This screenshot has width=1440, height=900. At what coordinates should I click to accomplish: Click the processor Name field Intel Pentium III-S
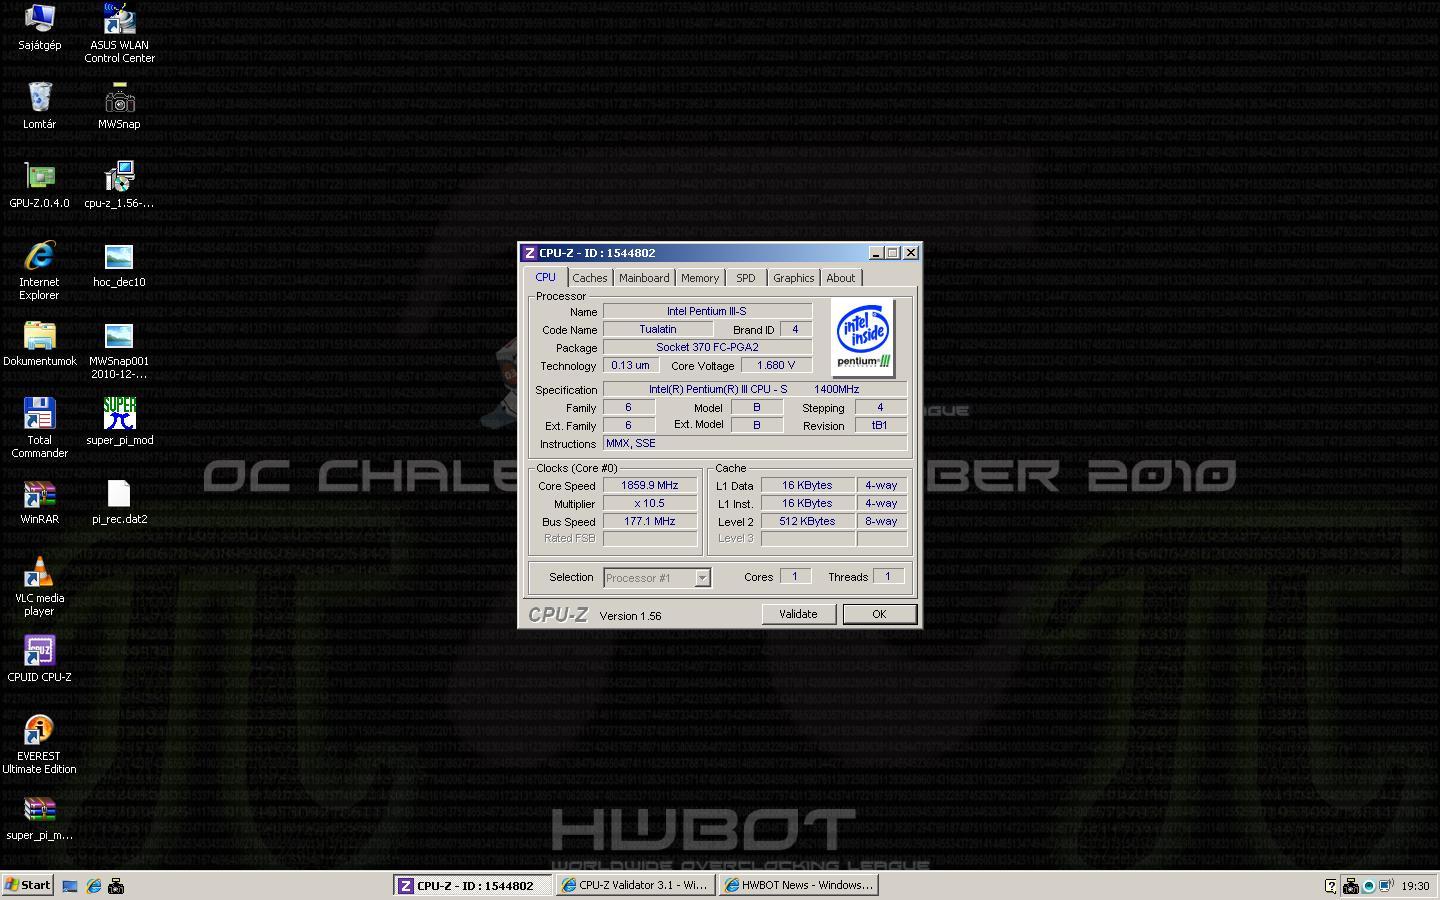click(707, 311)
